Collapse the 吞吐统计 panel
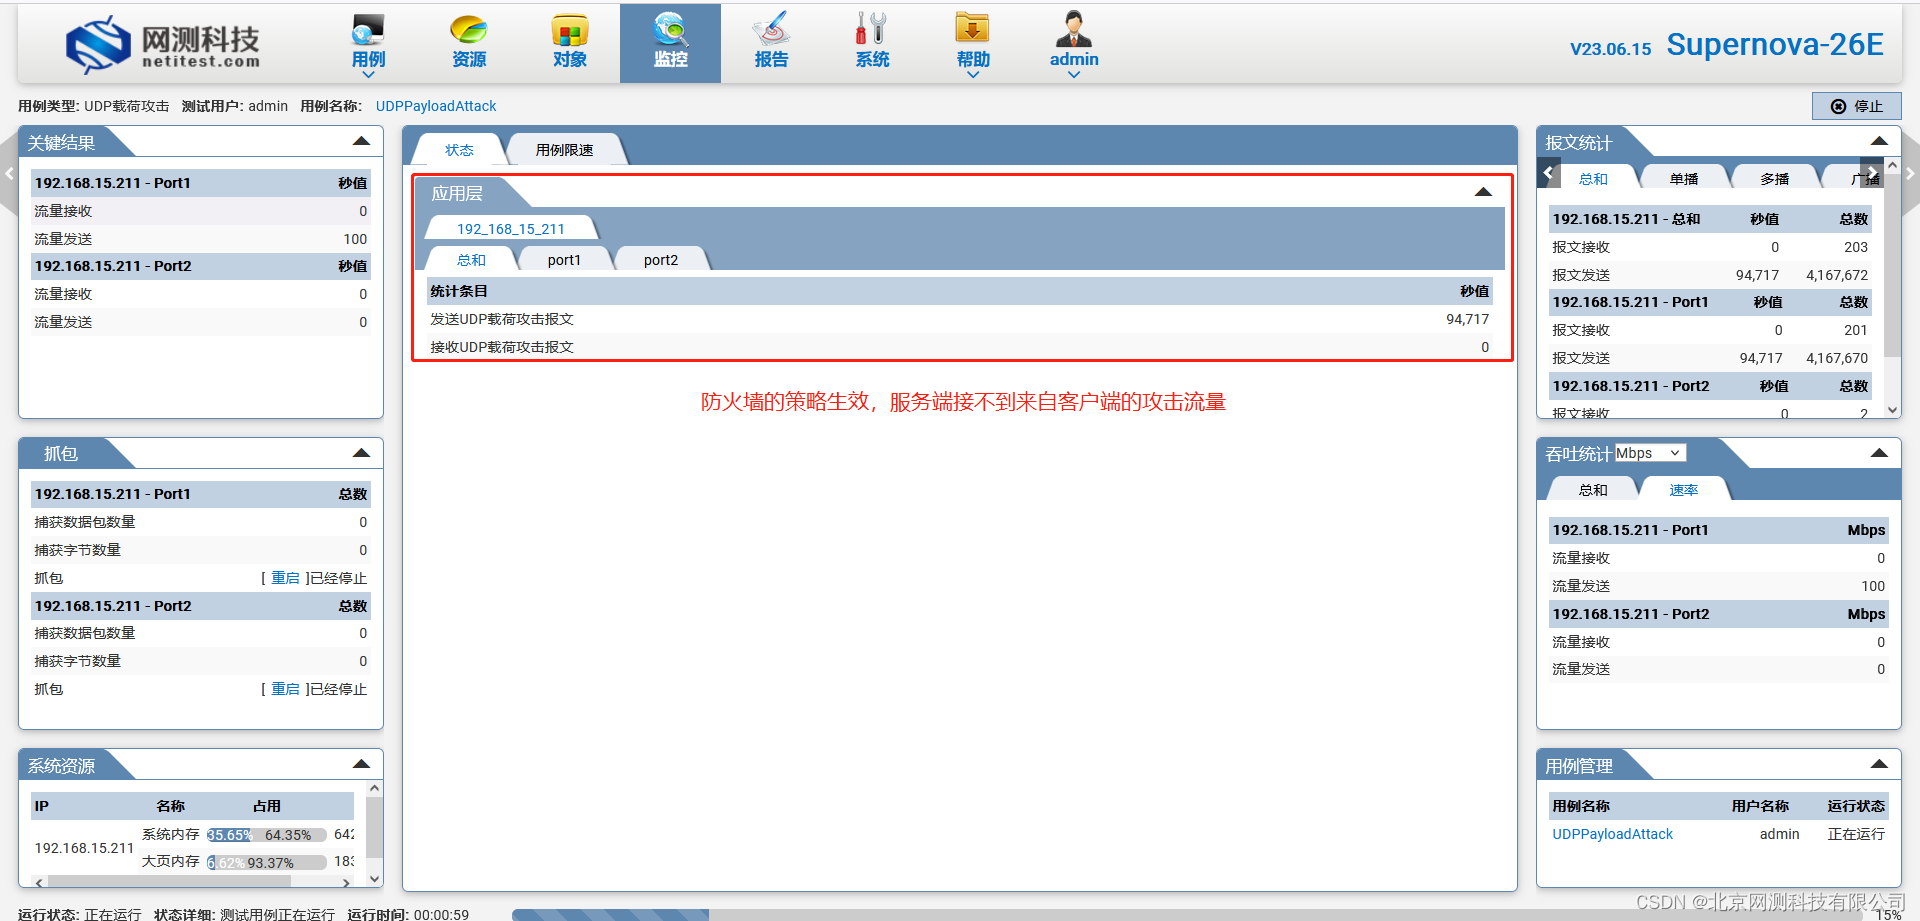This screenshot has height=921, width=1920. [1879, 453]
